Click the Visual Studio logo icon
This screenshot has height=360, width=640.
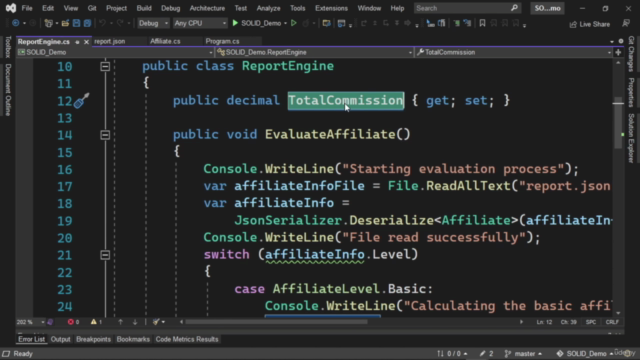click(x=11, y=8)
